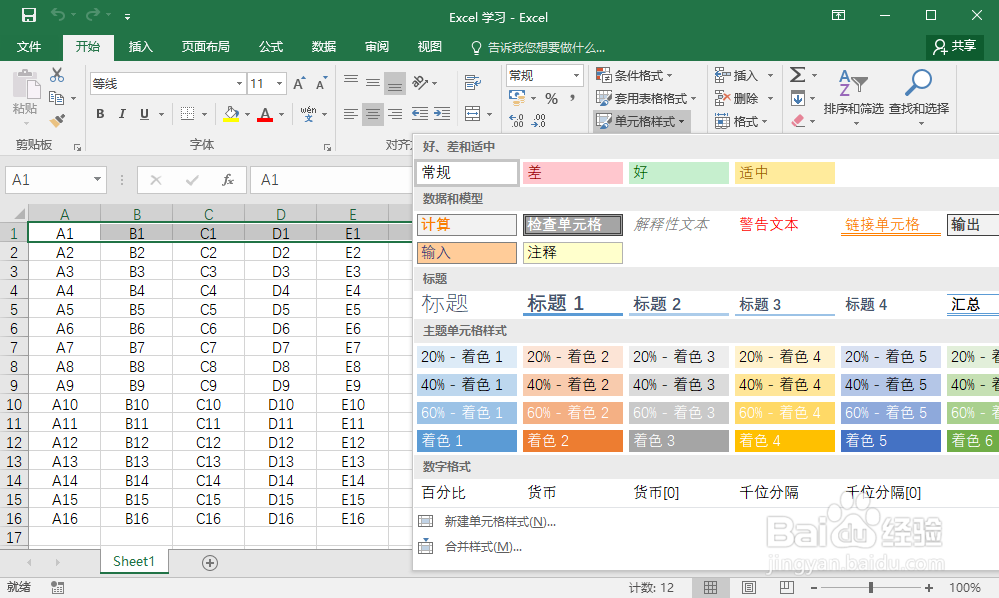This screenshot has width=999, height=598.
Task: Click the orientation text angle icon
Action: [x=420, y=82]
